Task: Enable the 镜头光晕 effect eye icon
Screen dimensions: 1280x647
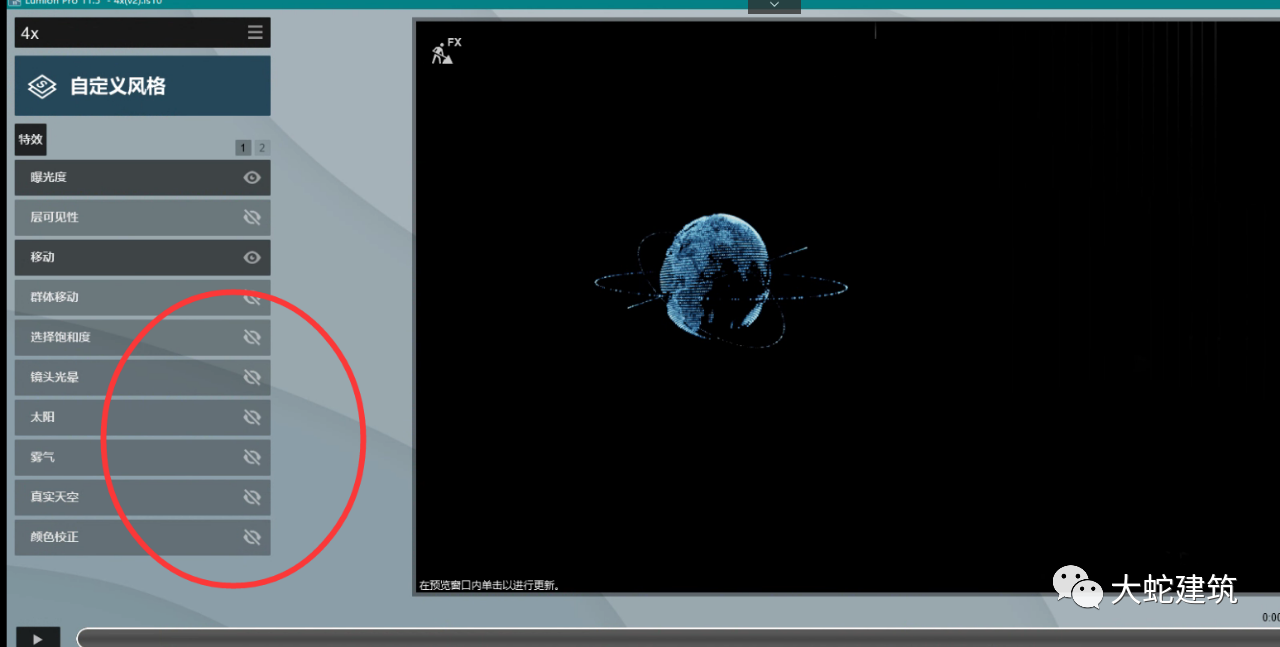Action: (252, 377)
